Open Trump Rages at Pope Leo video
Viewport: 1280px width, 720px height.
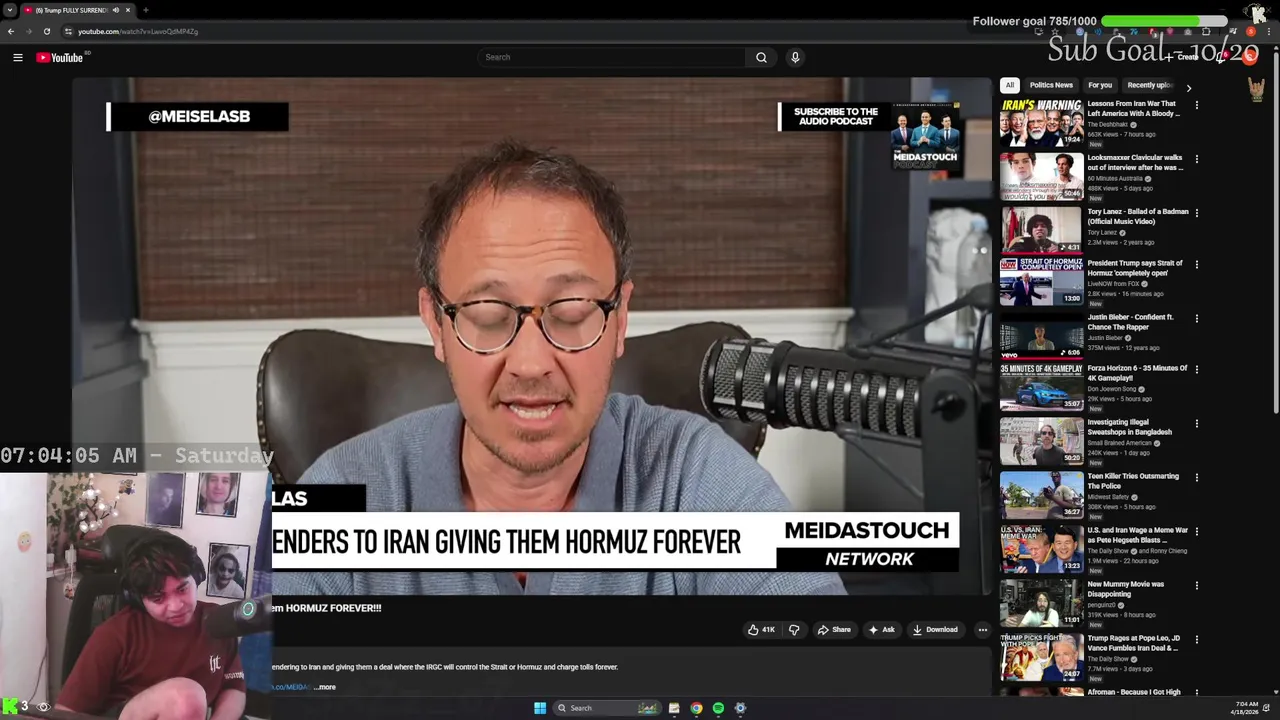click(1134, 643)
